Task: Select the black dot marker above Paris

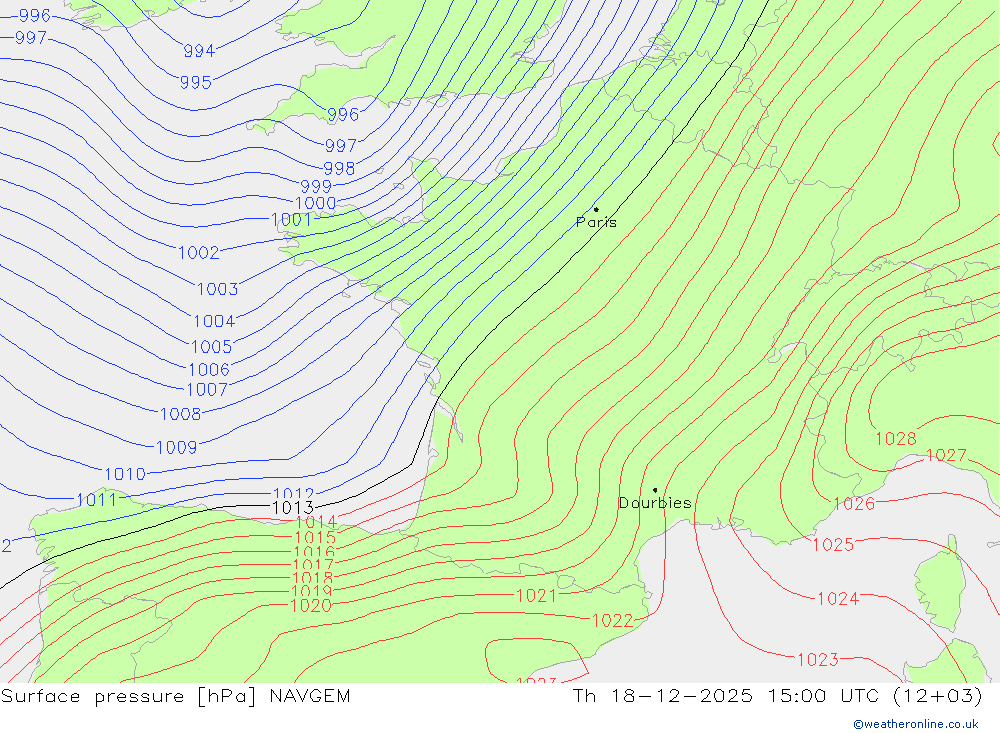Action: [x=596, y=209]
